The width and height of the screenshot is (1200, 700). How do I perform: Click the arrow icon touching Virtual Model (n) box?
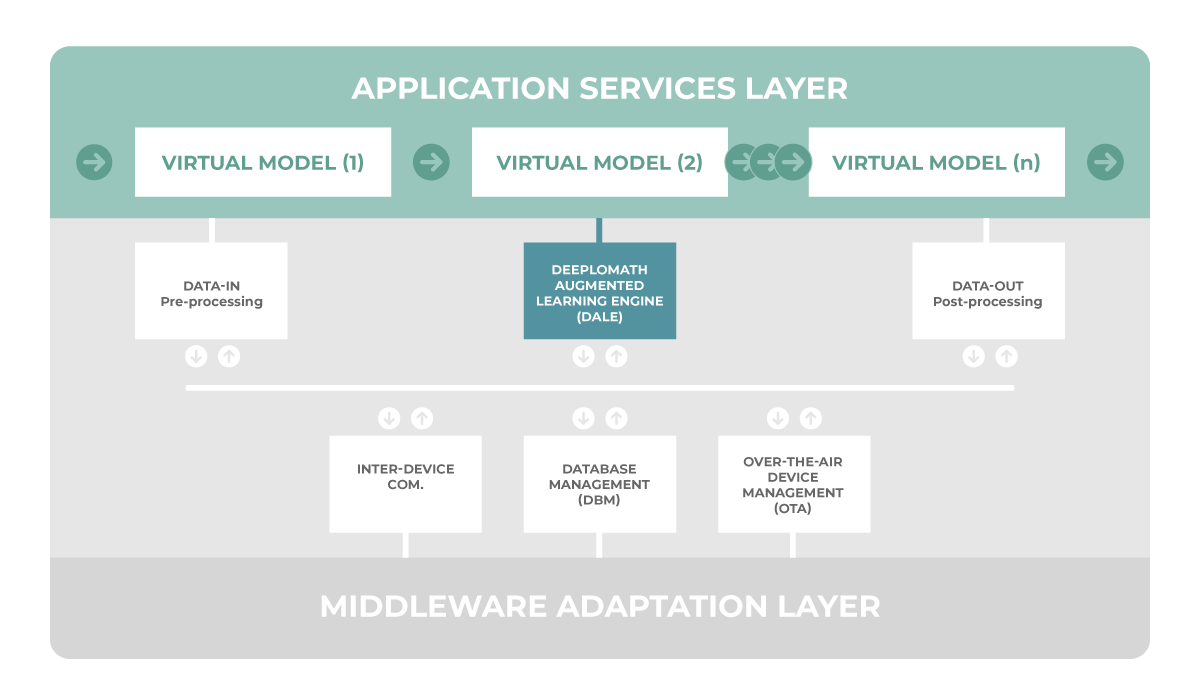(793, 162)
